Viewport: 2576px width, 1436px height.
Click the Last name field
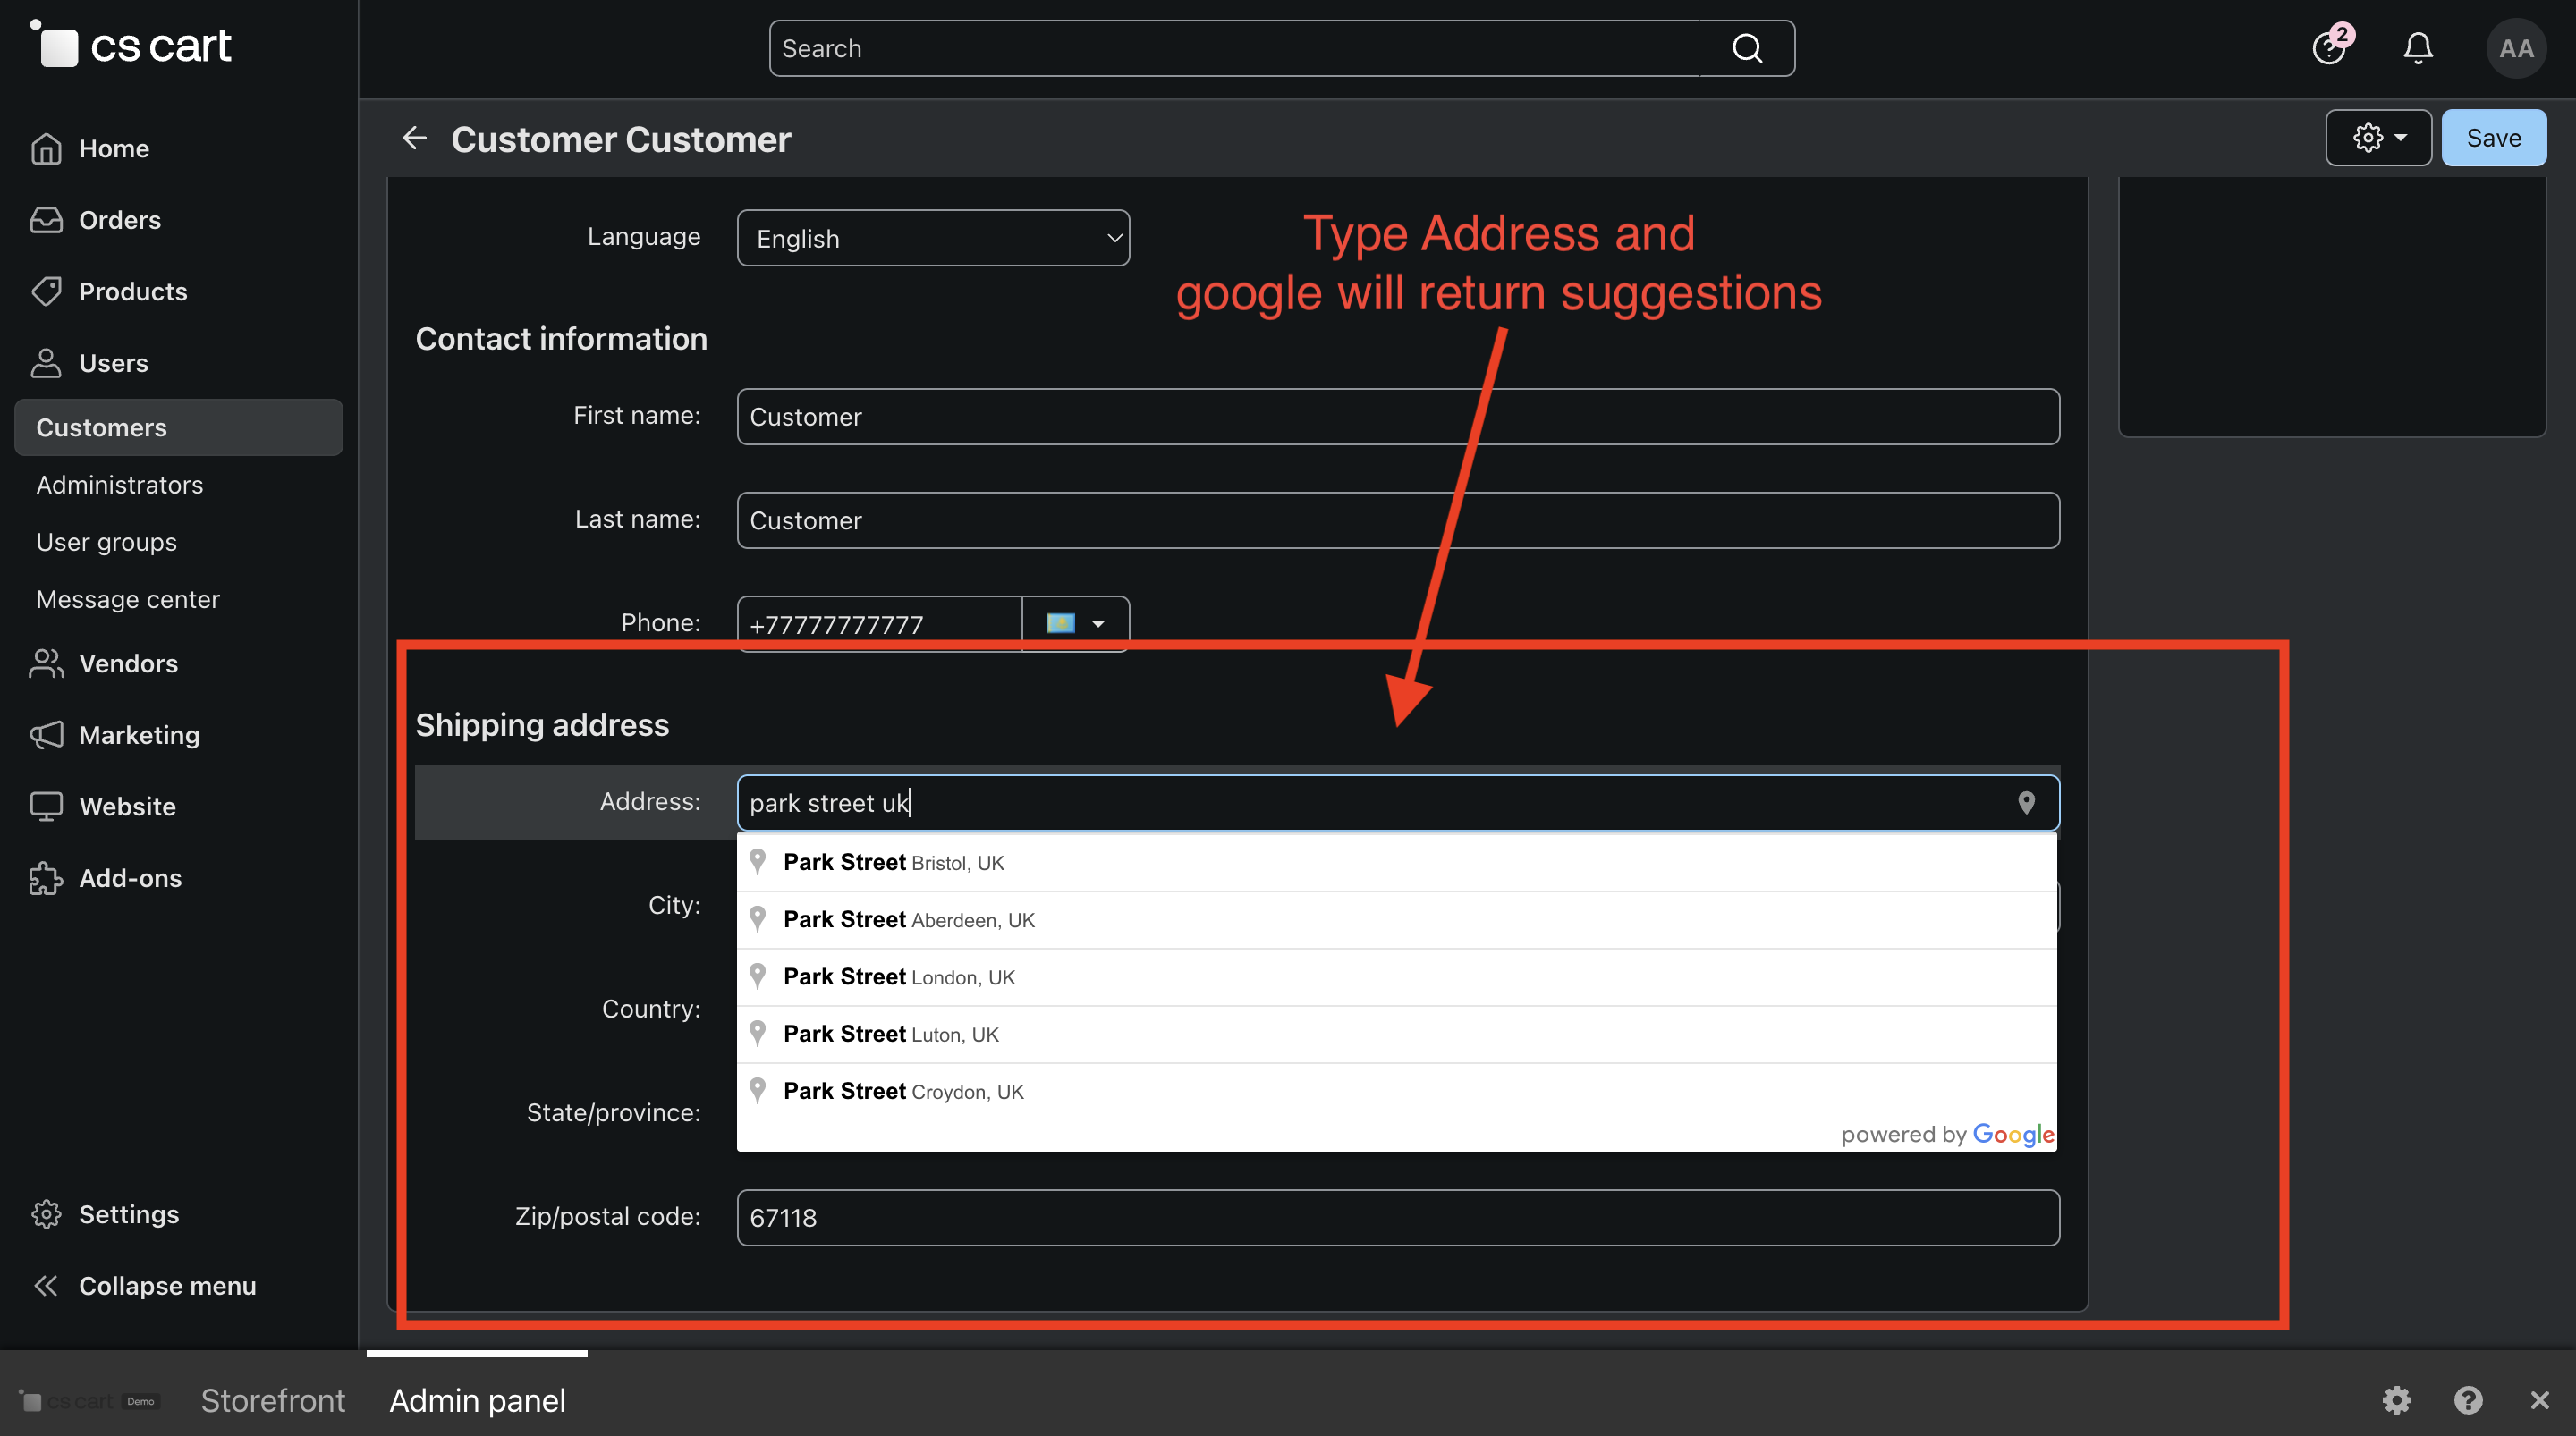click(x=1398, y=520)
